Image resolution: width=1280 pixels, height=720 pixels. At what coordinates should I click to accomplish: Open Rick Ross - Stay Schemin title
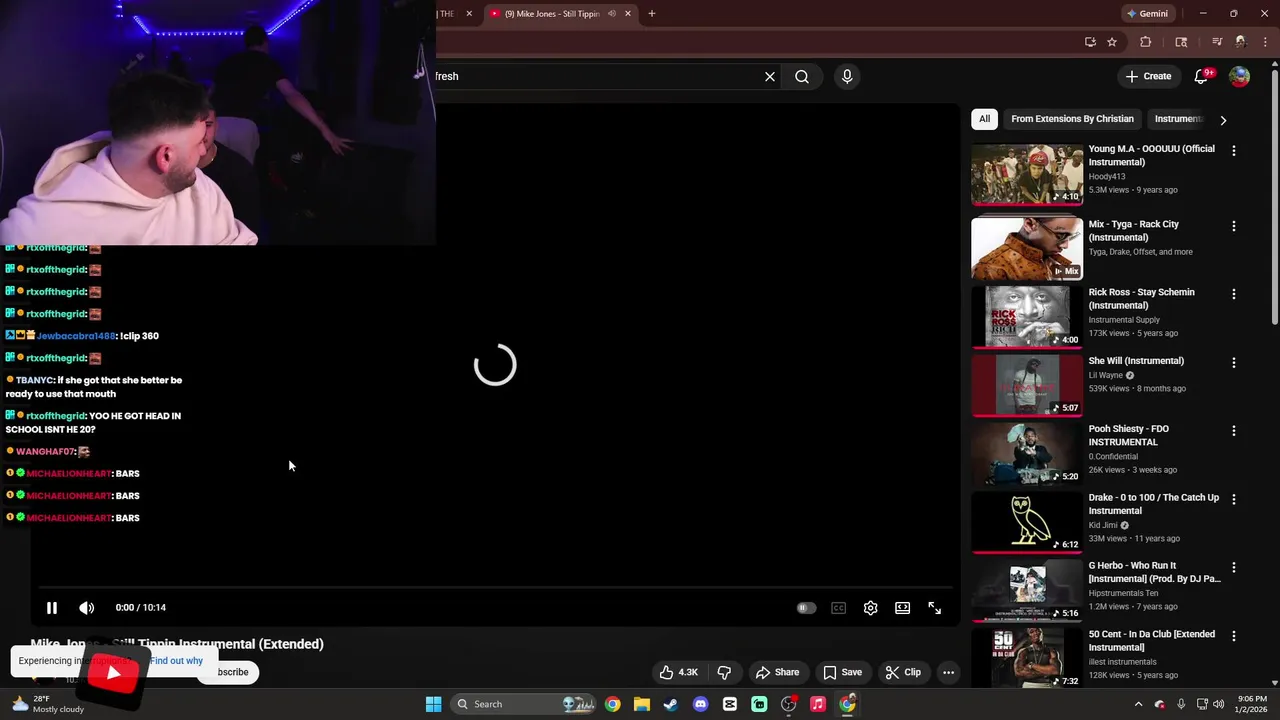click(1141, 298)
